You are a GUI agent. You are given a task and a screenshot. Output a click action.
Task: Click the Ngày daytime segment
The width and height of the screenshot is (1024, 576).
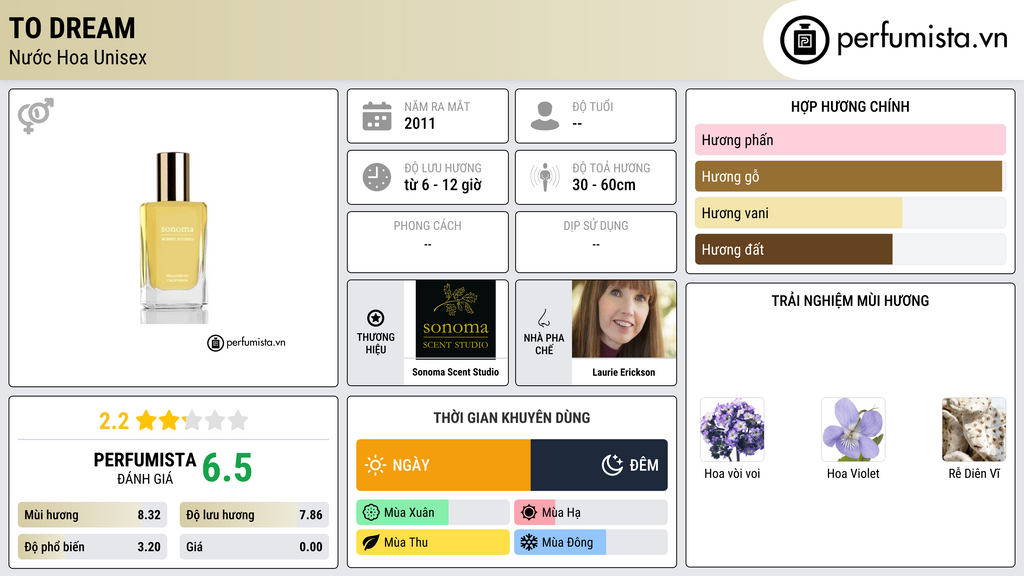pyautogui.click(x=443, y=465)
